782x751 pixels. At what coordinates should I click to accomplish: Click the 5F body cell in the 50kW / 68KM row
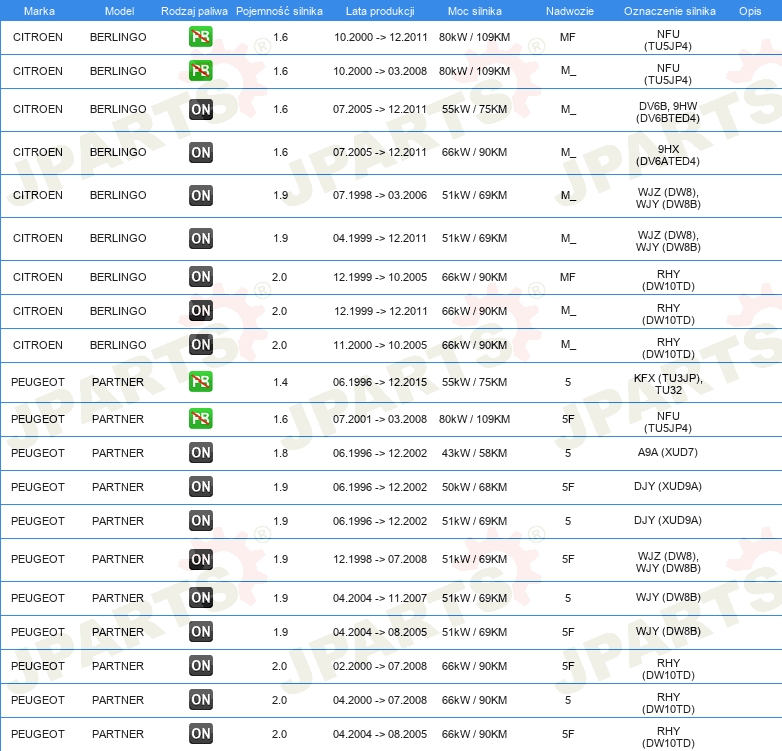click(x=568, y=487)
